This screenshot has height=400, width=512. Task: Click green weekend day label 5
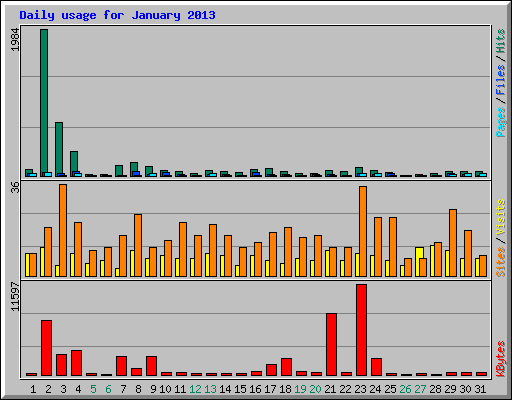[x=93, y=389]
